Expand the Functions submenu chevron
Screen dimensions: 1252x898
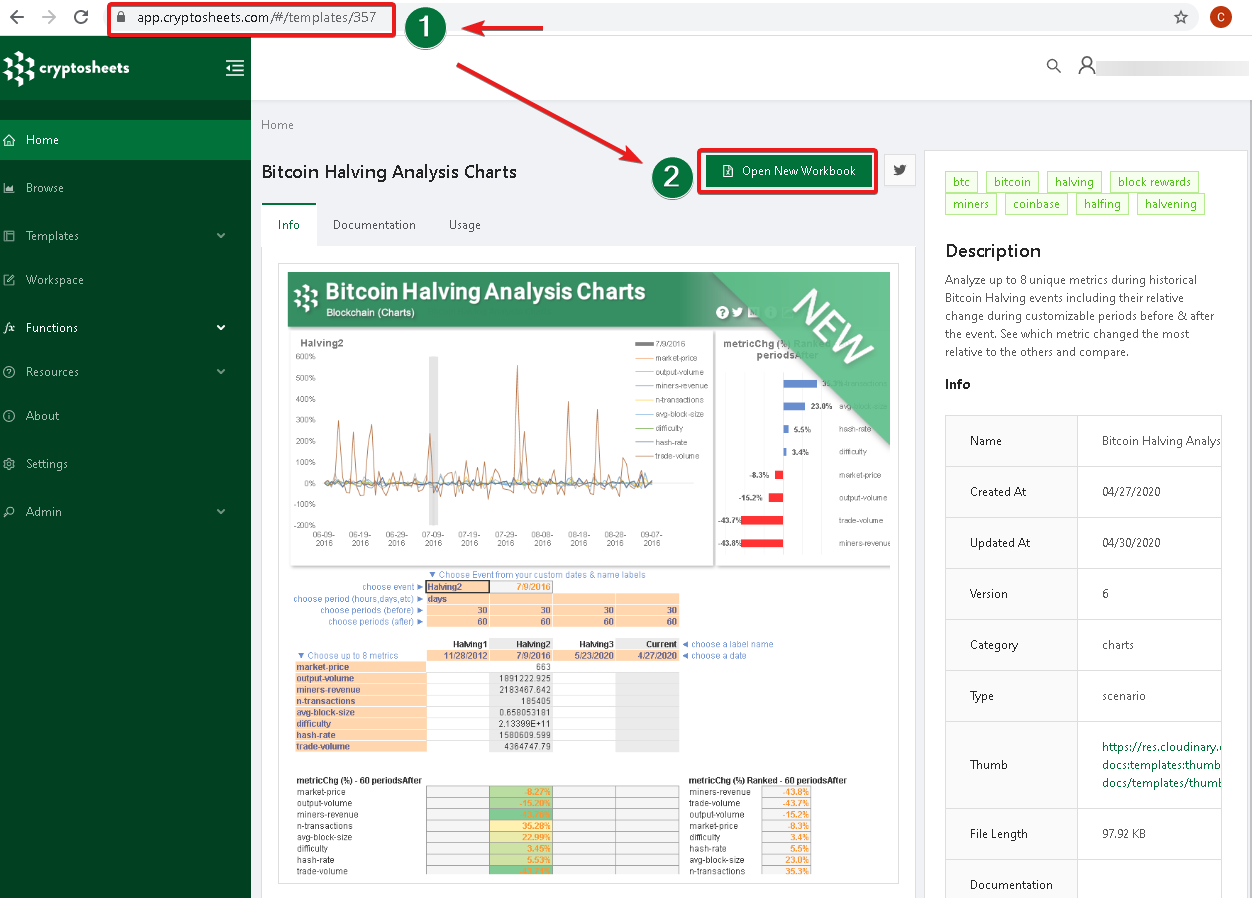[x=221, y=328]
